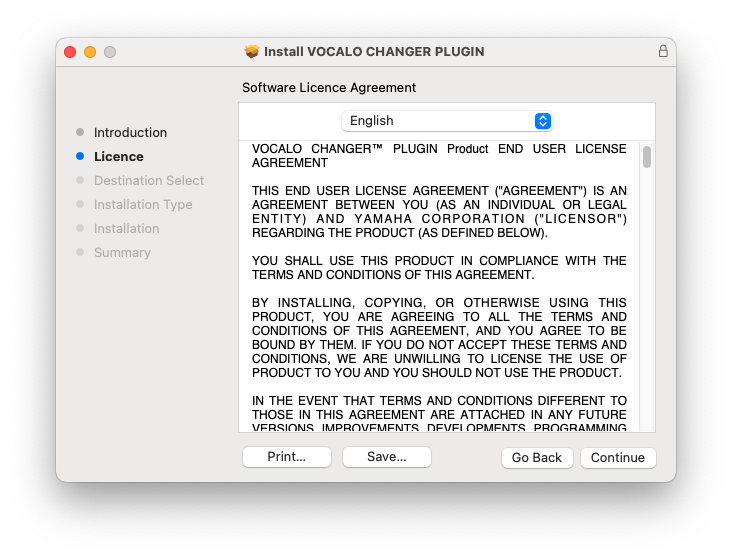Open the English language dropdown
732x556 pixels.
tap(447, 121)
